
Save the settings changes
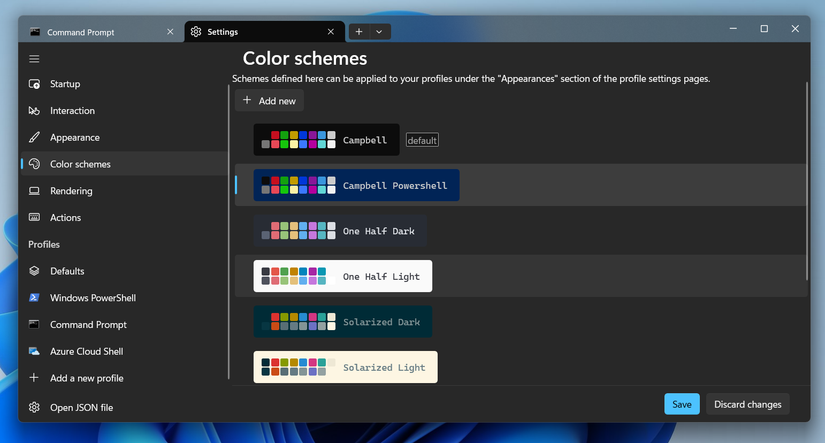(682, 404)
